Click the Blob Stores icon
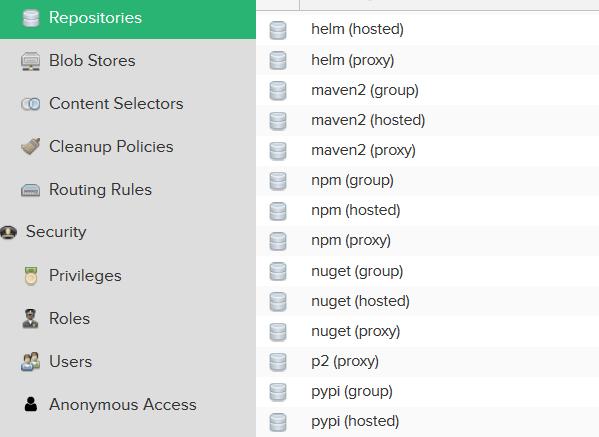This screenshot has width=599, height=437. [x=31, y=61]
